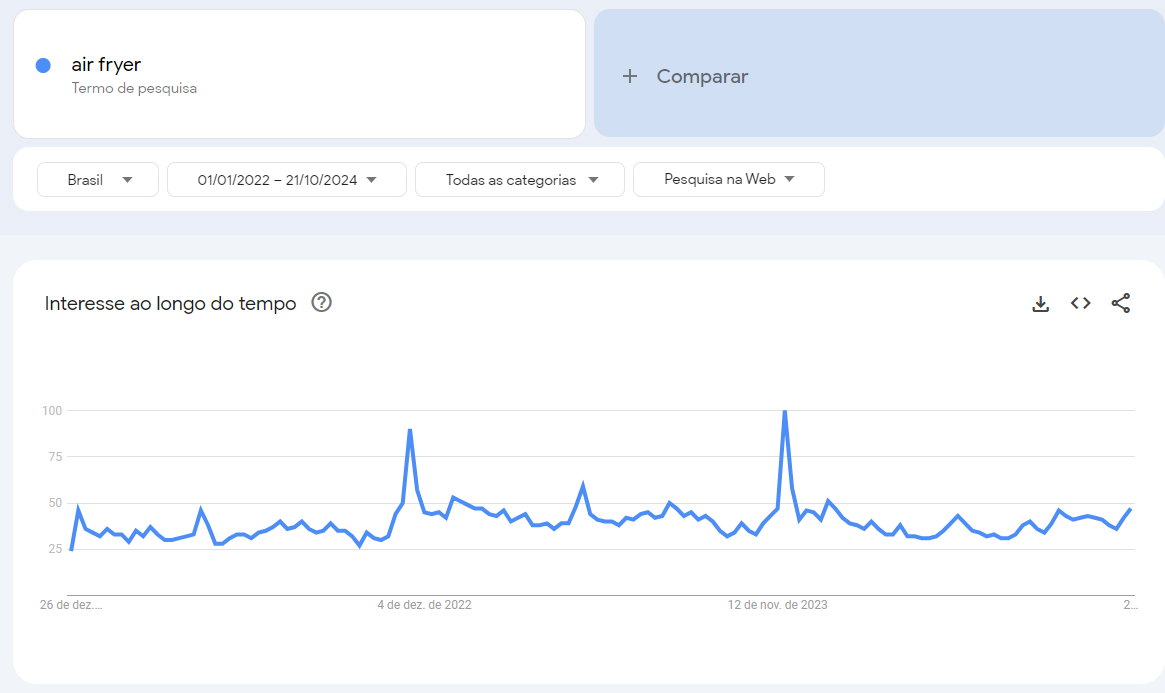Click the 26 de dez. axis label
Screen dimensions: 1165x693
[71, 604]
